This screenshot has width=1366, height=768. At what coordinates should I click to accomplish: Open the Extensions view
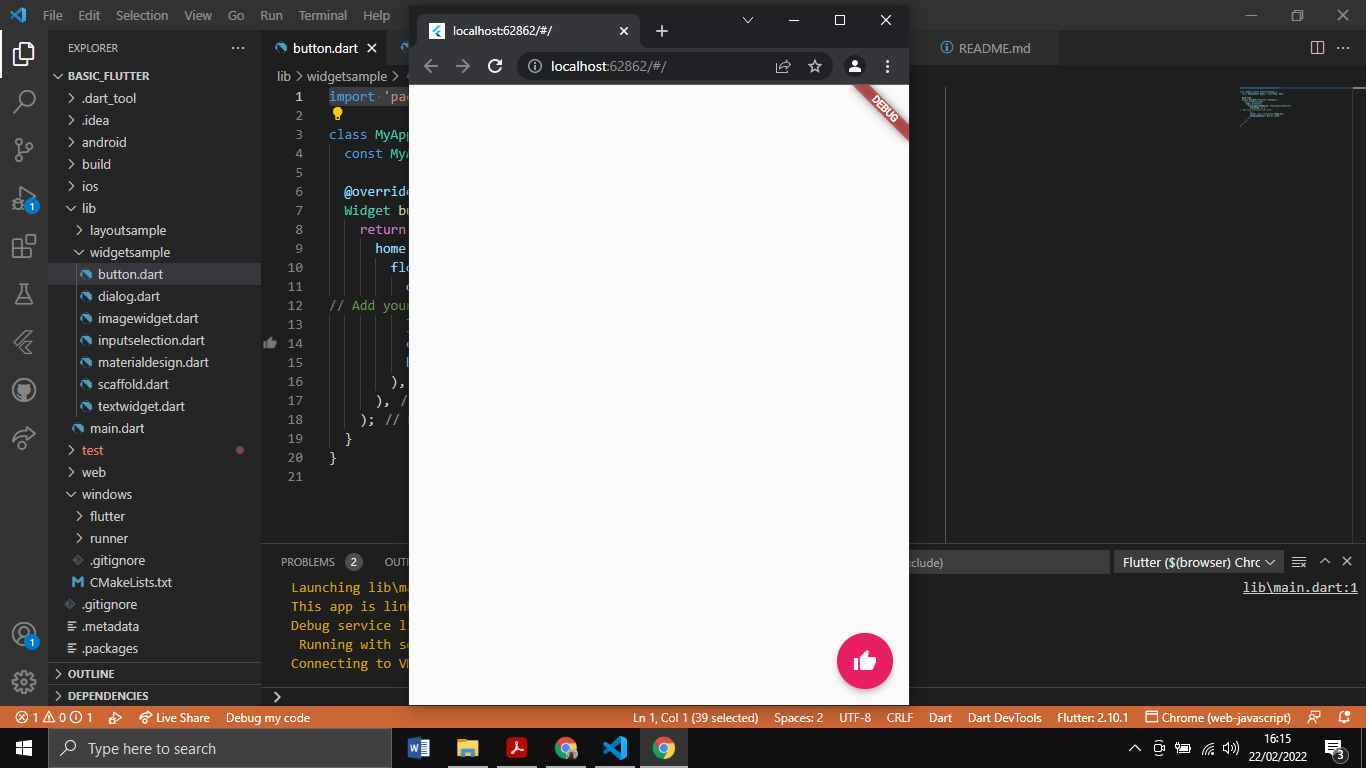coord(24,247)
